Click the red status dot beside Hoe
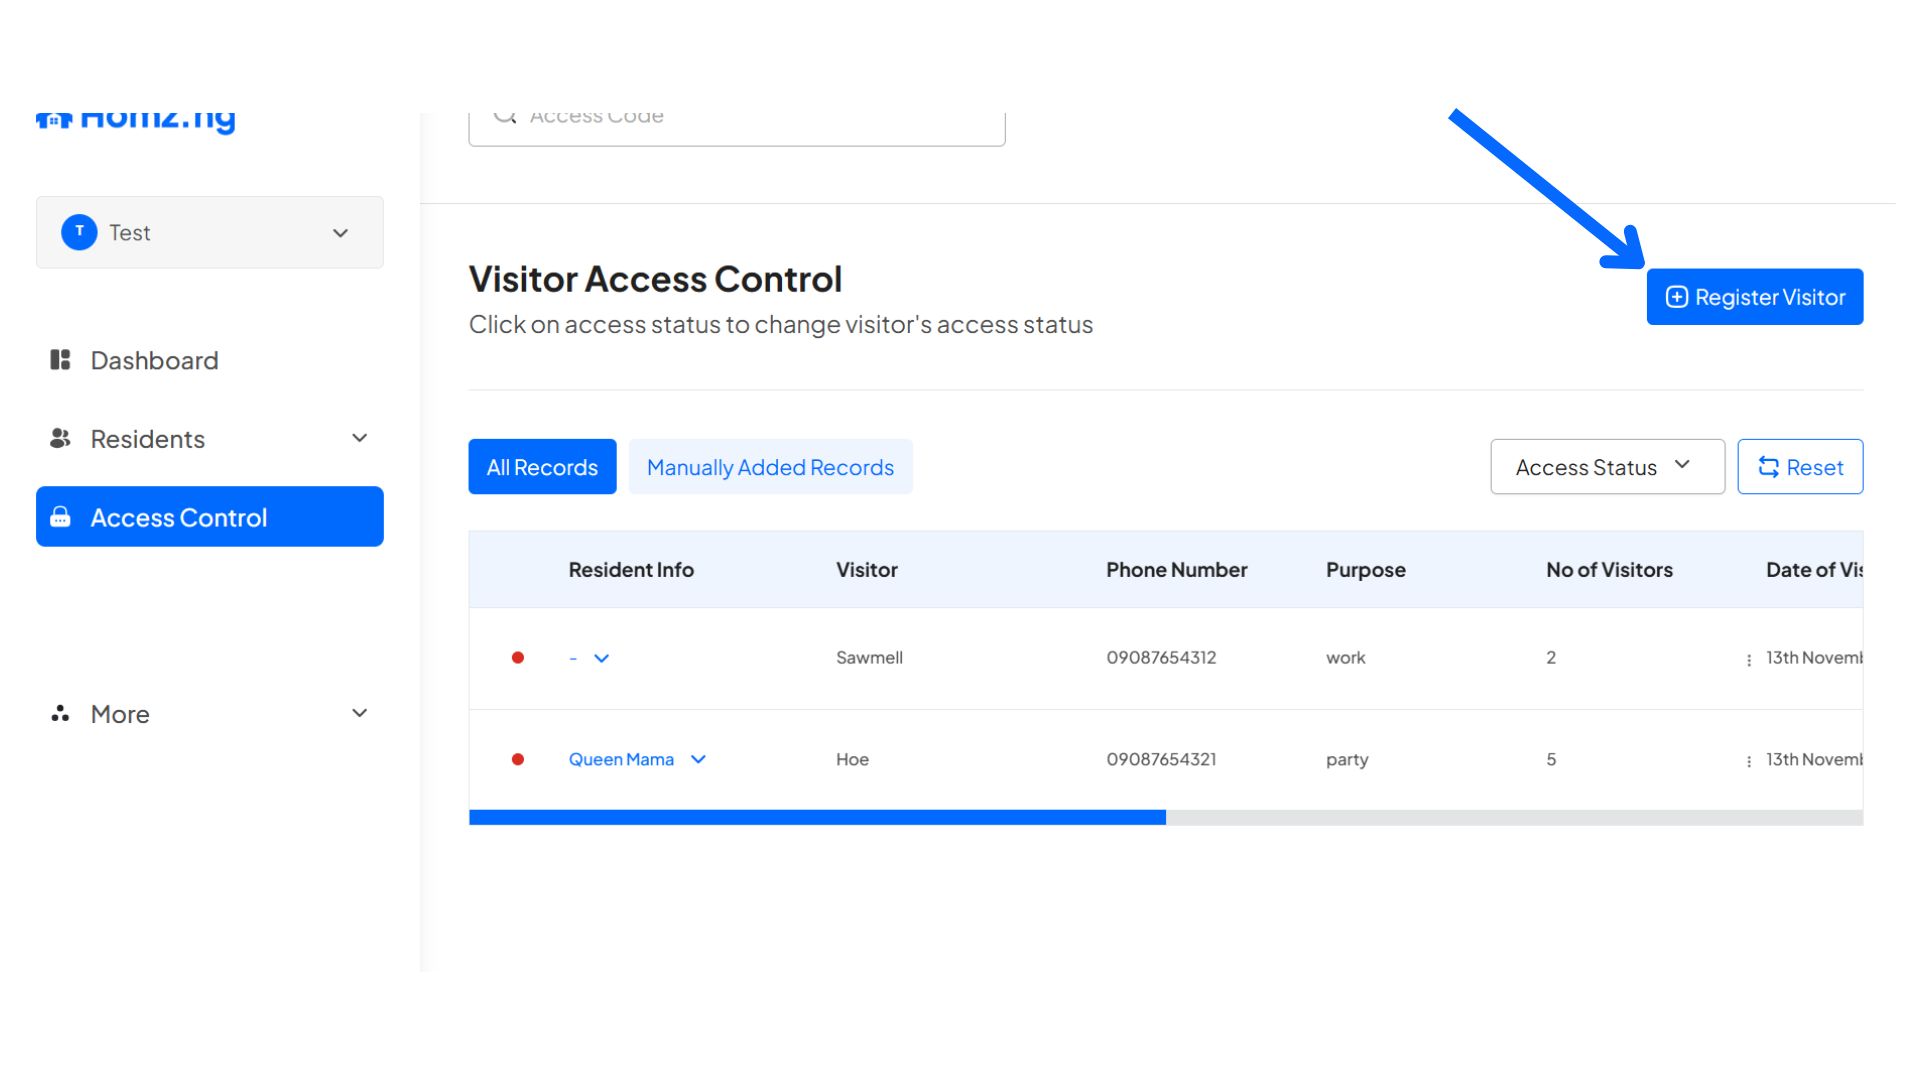This screenshot has height=1080, width=1920. click(519, 759)
